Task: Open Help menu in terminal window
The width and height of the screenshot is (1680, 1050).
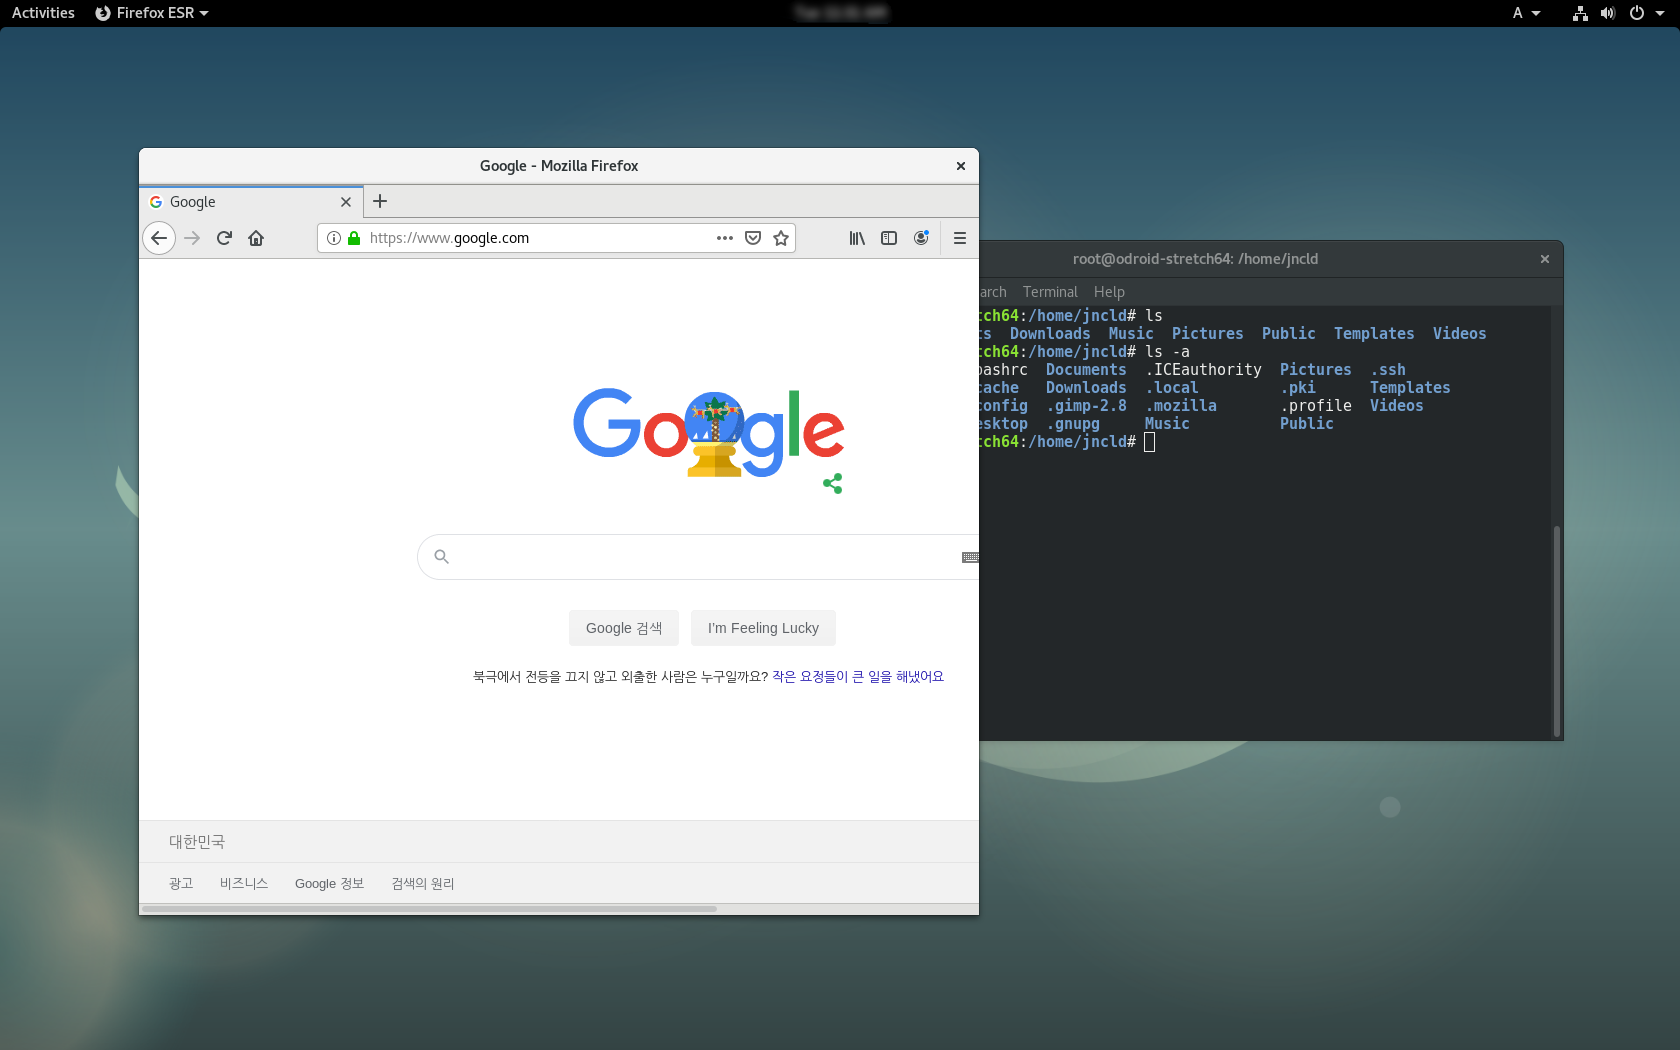Action: click(1109, 292)
